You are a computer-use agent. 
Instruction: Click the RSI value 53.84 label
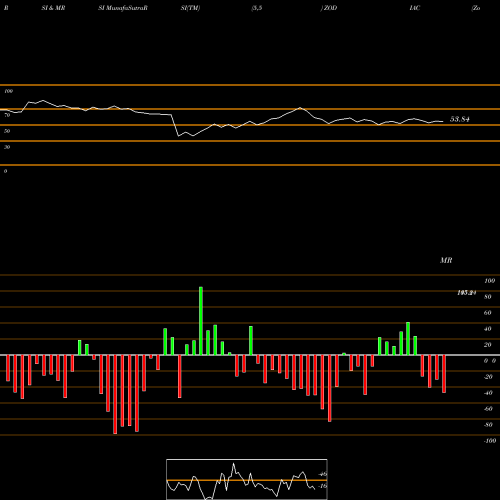point(460,119)
